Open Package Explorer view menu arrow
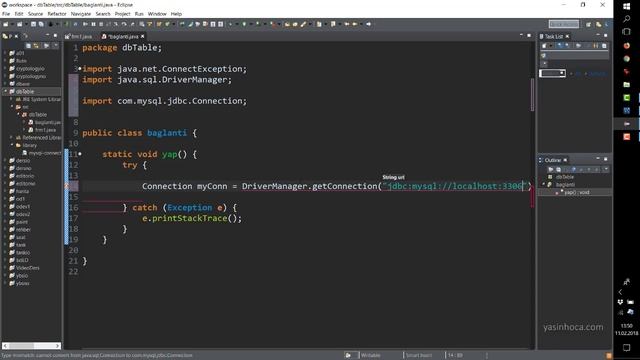Image resolution: width=640 pixels, height=360 pixels. [x=56, y=46]
